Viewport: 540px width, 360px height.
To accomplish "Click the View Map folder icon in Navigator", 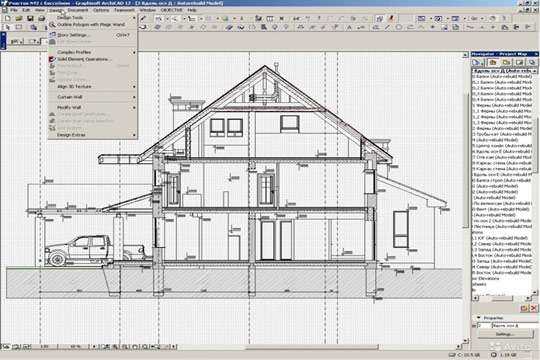I will (x=493, y=62).
